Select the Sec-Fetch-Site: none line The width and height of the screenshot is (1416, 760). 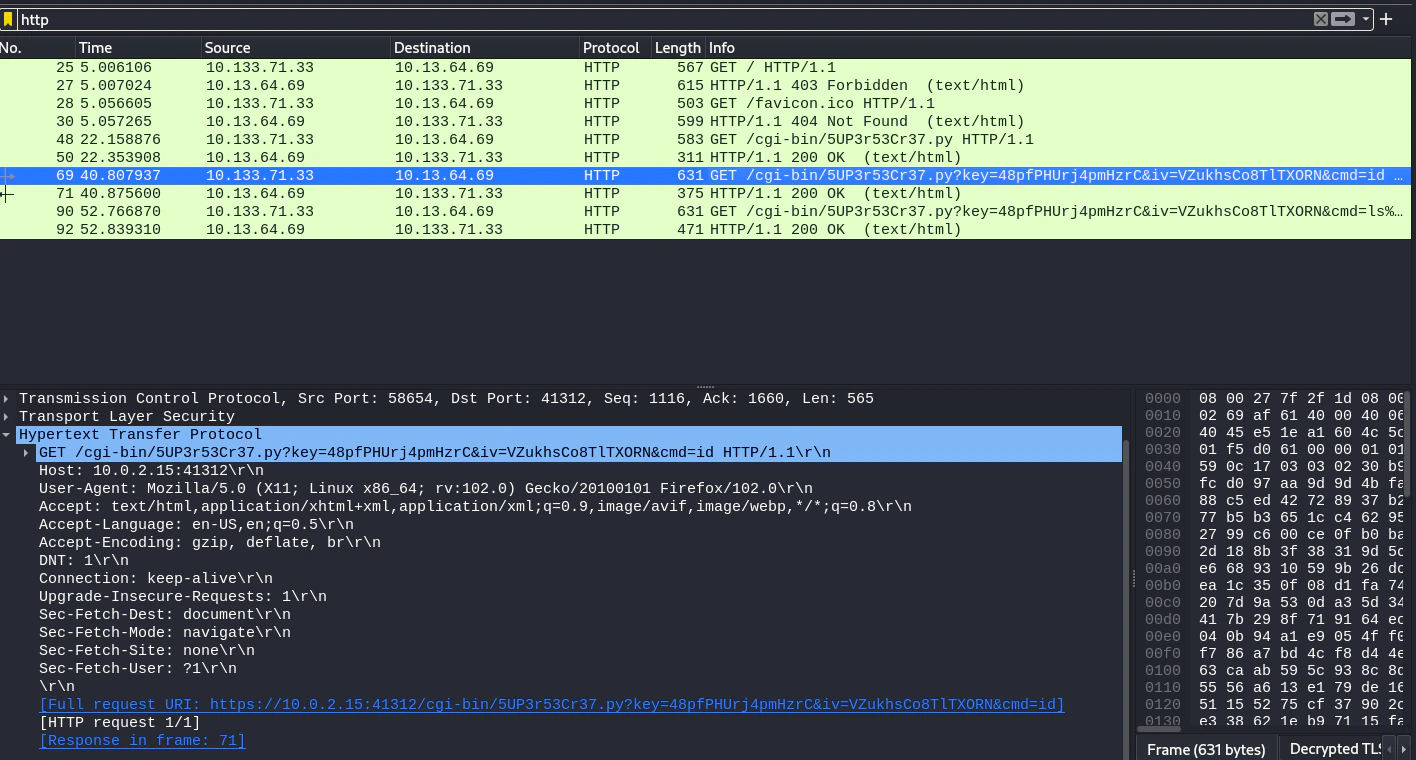147,651
